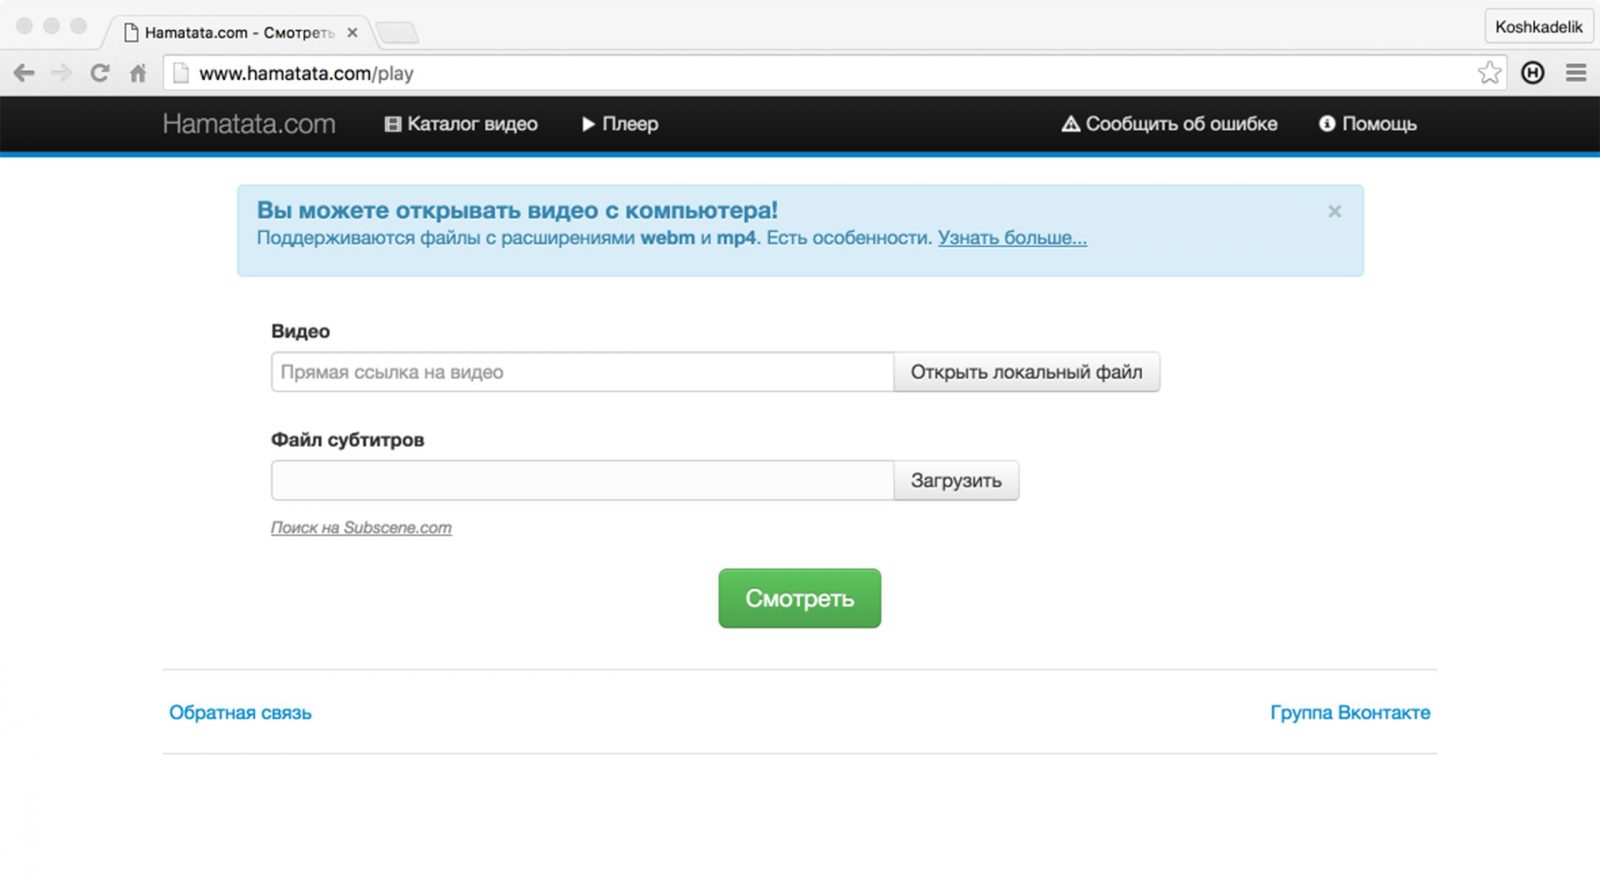Image resolution: width=1600 pixels, height=876 pixels.
Task: Follow the Узнать больше link
Action: 1012,238
